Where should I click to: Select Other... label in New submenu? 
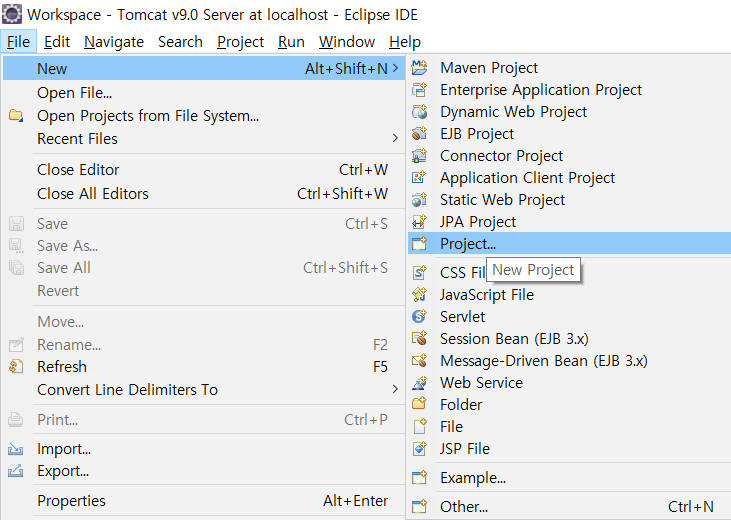464,506
